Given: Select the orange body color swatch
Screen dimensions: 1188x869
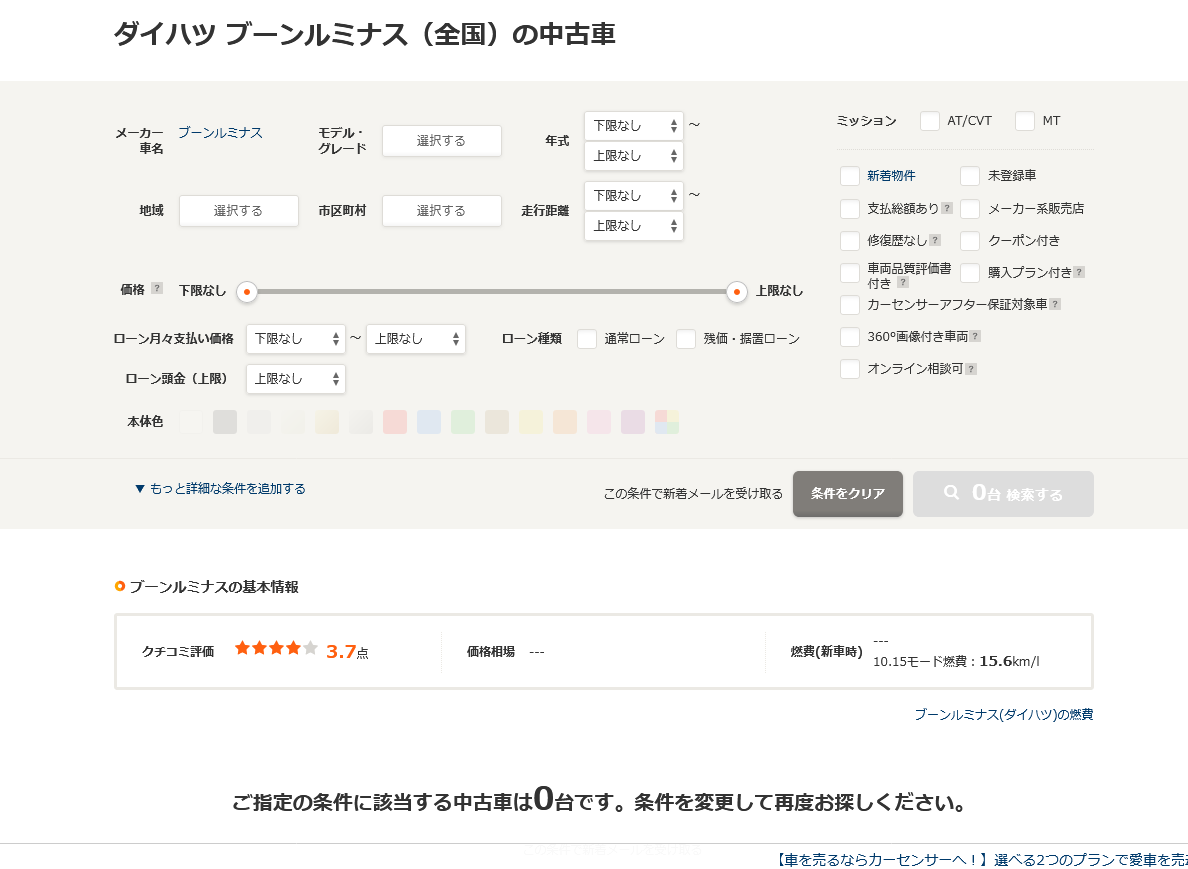Looking at the screenshot, I should pyautogui.click(x=564, y=422).
